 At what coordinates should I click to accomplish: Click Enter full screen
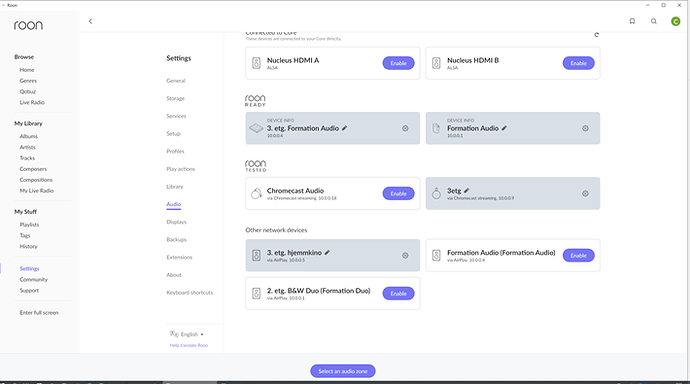tap(39, 313)
